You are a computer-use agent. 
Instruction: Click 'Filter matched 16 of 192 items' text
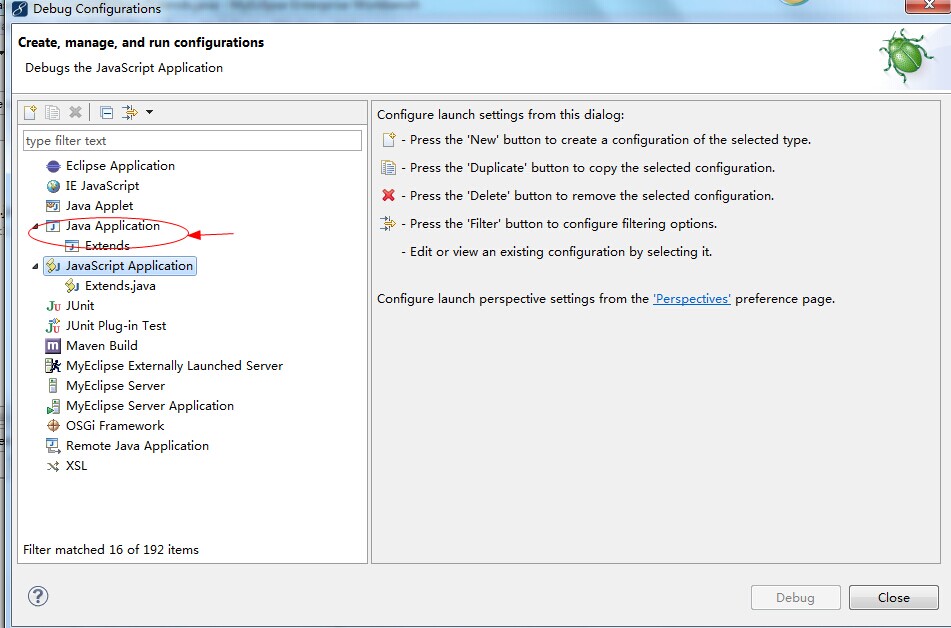(111, 550)
